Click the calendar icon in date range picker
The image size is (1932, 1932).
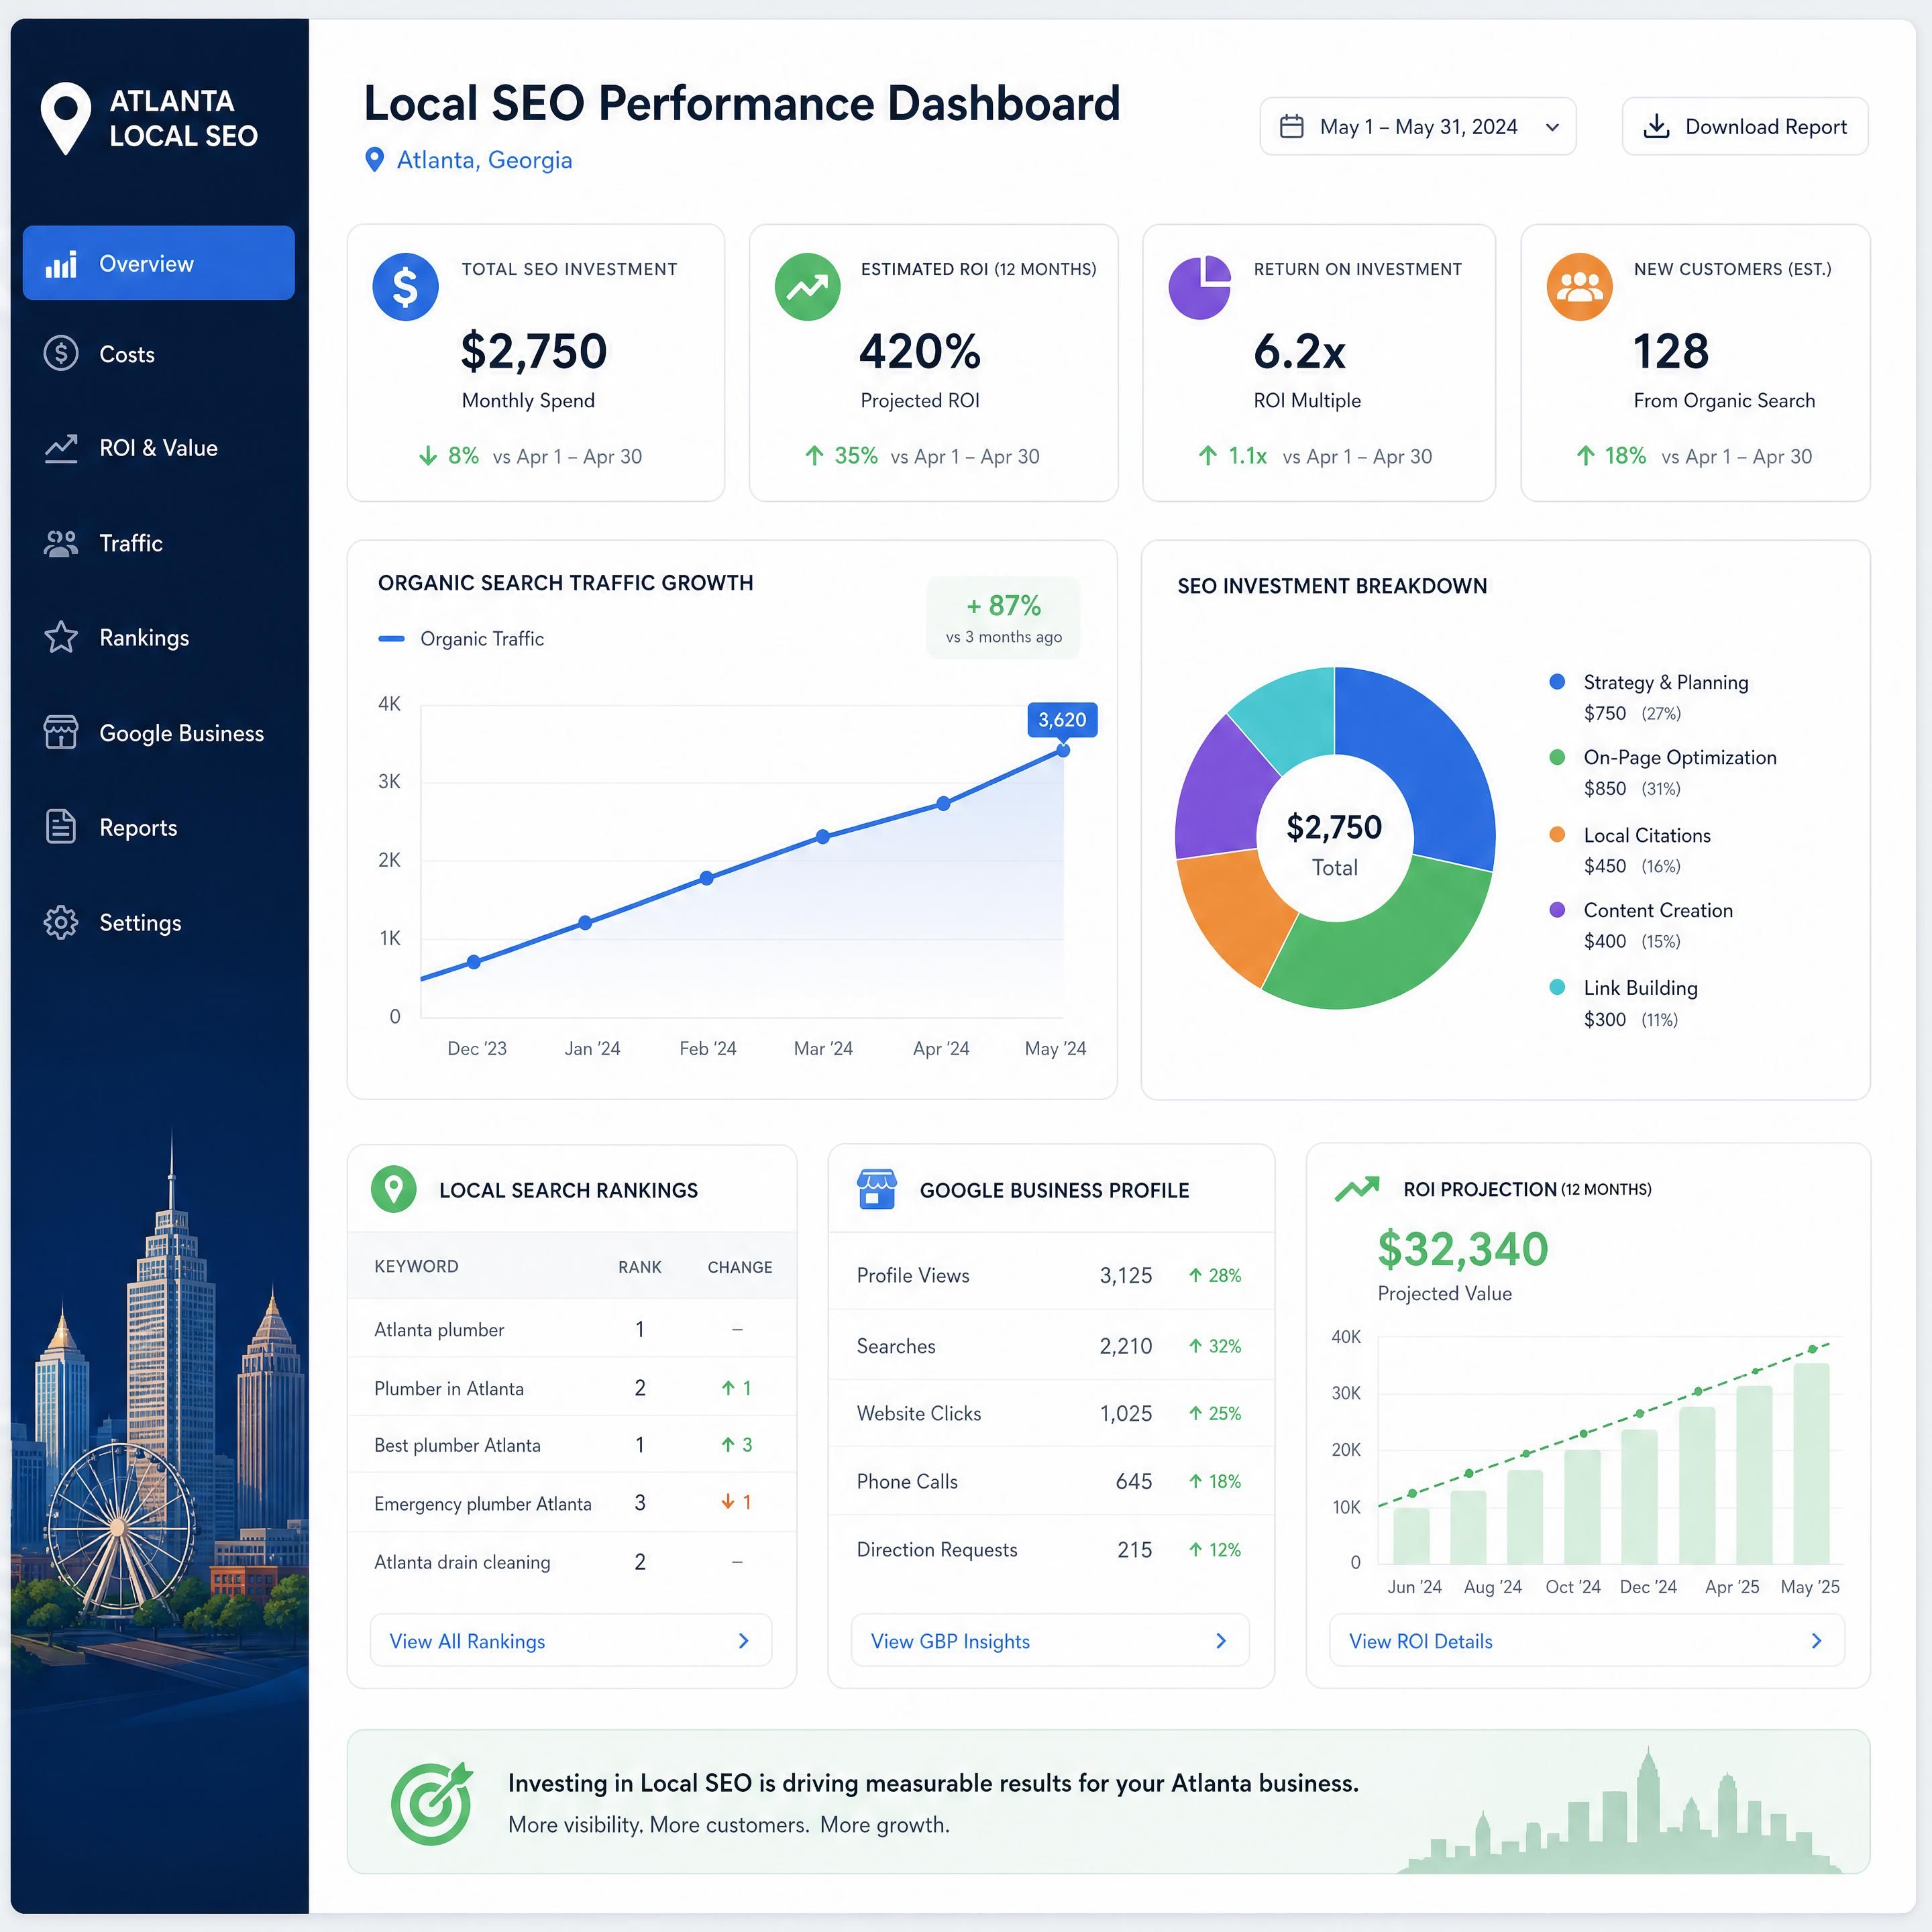(1292, 126)
